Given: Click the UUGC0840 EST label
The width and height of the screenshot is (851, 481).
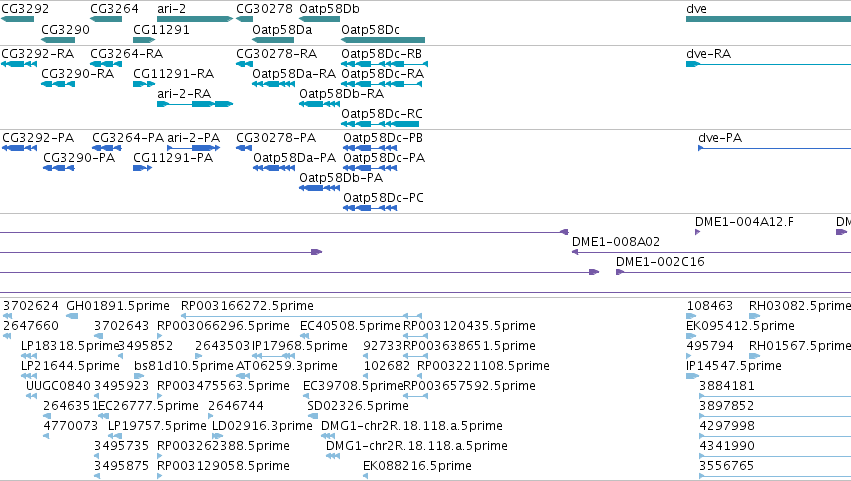Looking at the screenshot, I should click(59, 386).
